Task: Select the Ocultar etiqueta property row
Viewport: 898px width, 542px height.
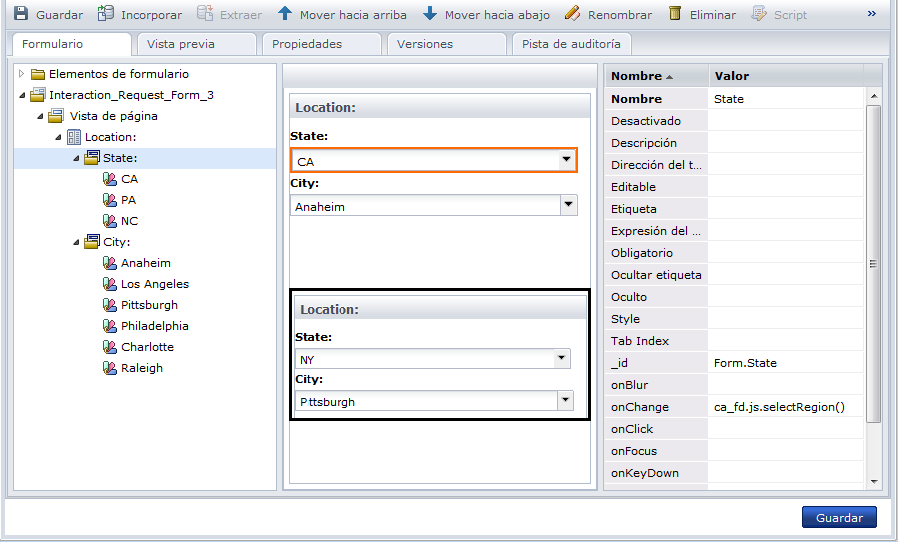Action: pos(734,274)
